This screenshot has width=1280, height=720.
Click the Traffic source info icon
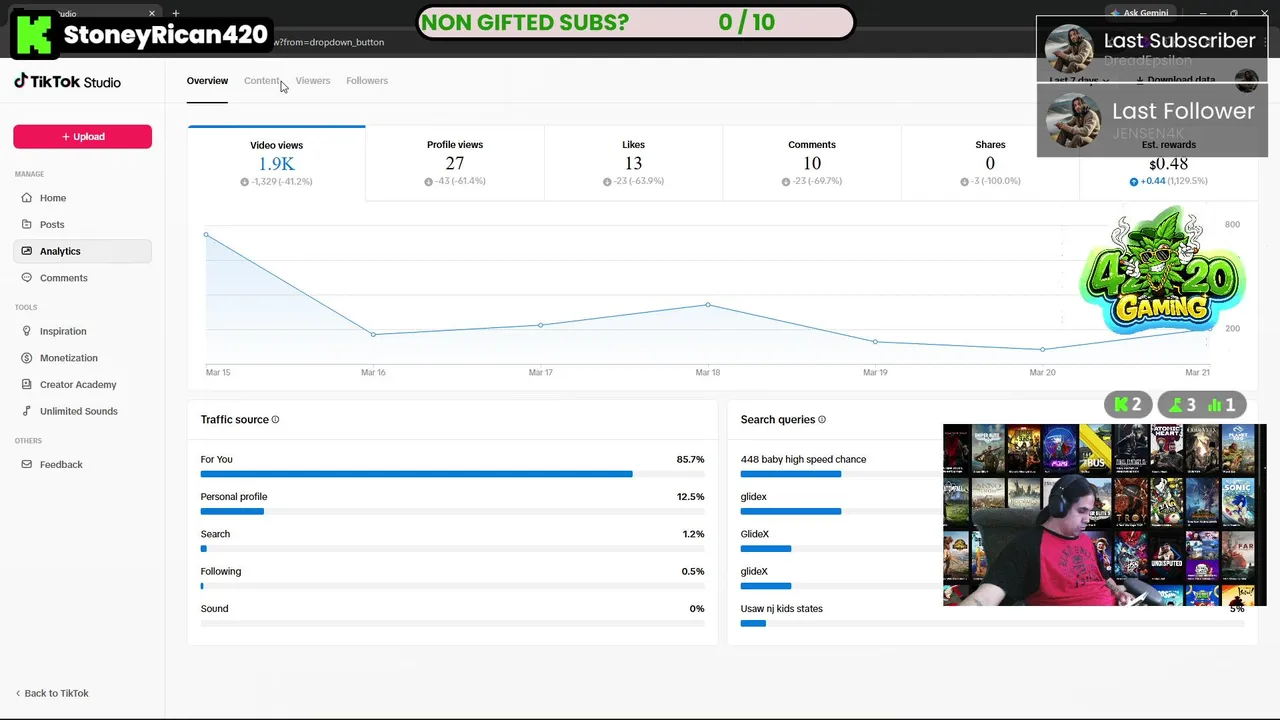pyautogui.click(x=276, y=420)
